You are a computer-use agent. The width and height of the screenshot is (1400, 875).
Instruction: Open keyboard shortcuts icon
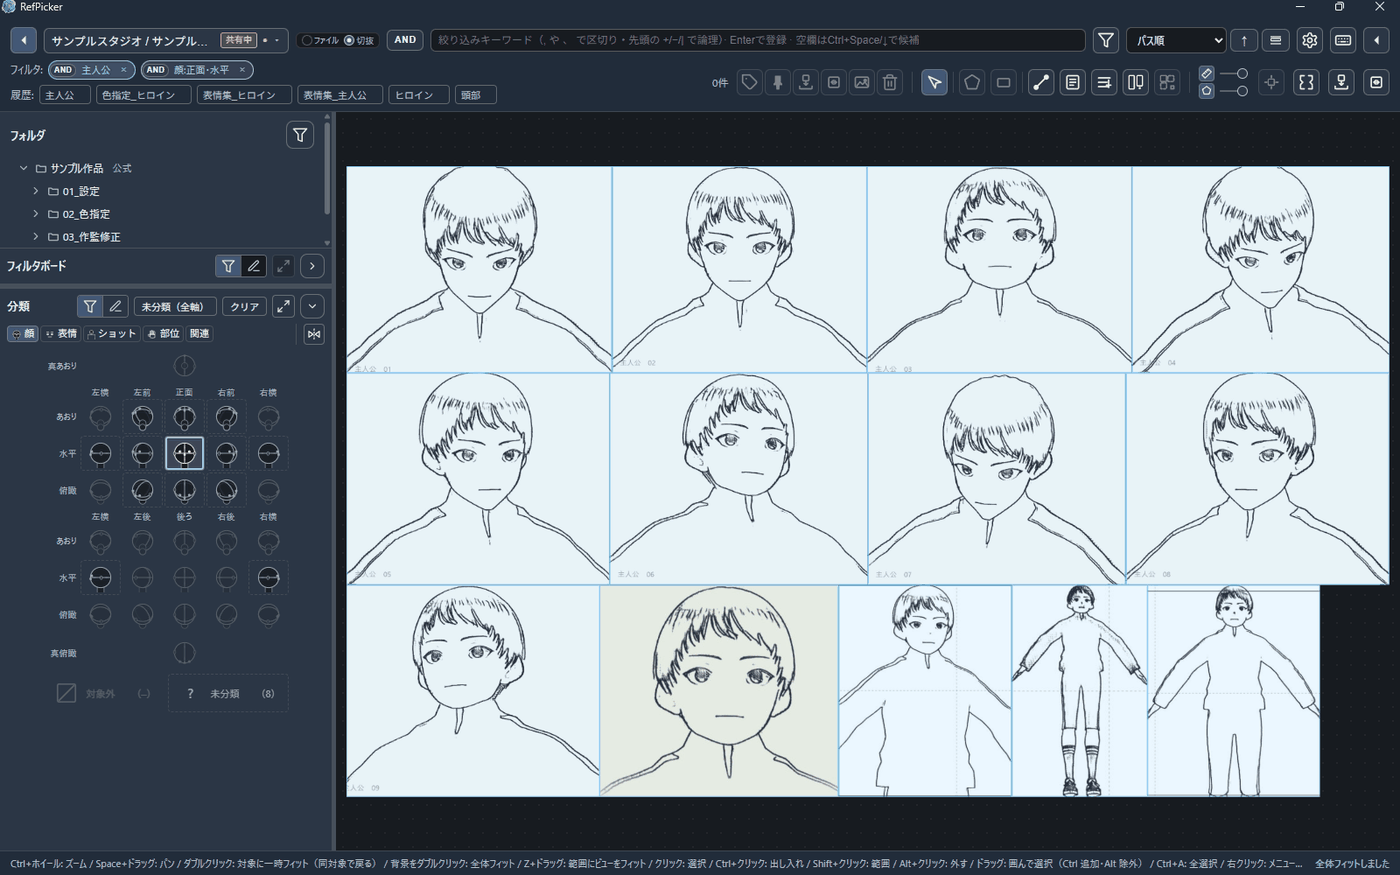(1343, 40)
